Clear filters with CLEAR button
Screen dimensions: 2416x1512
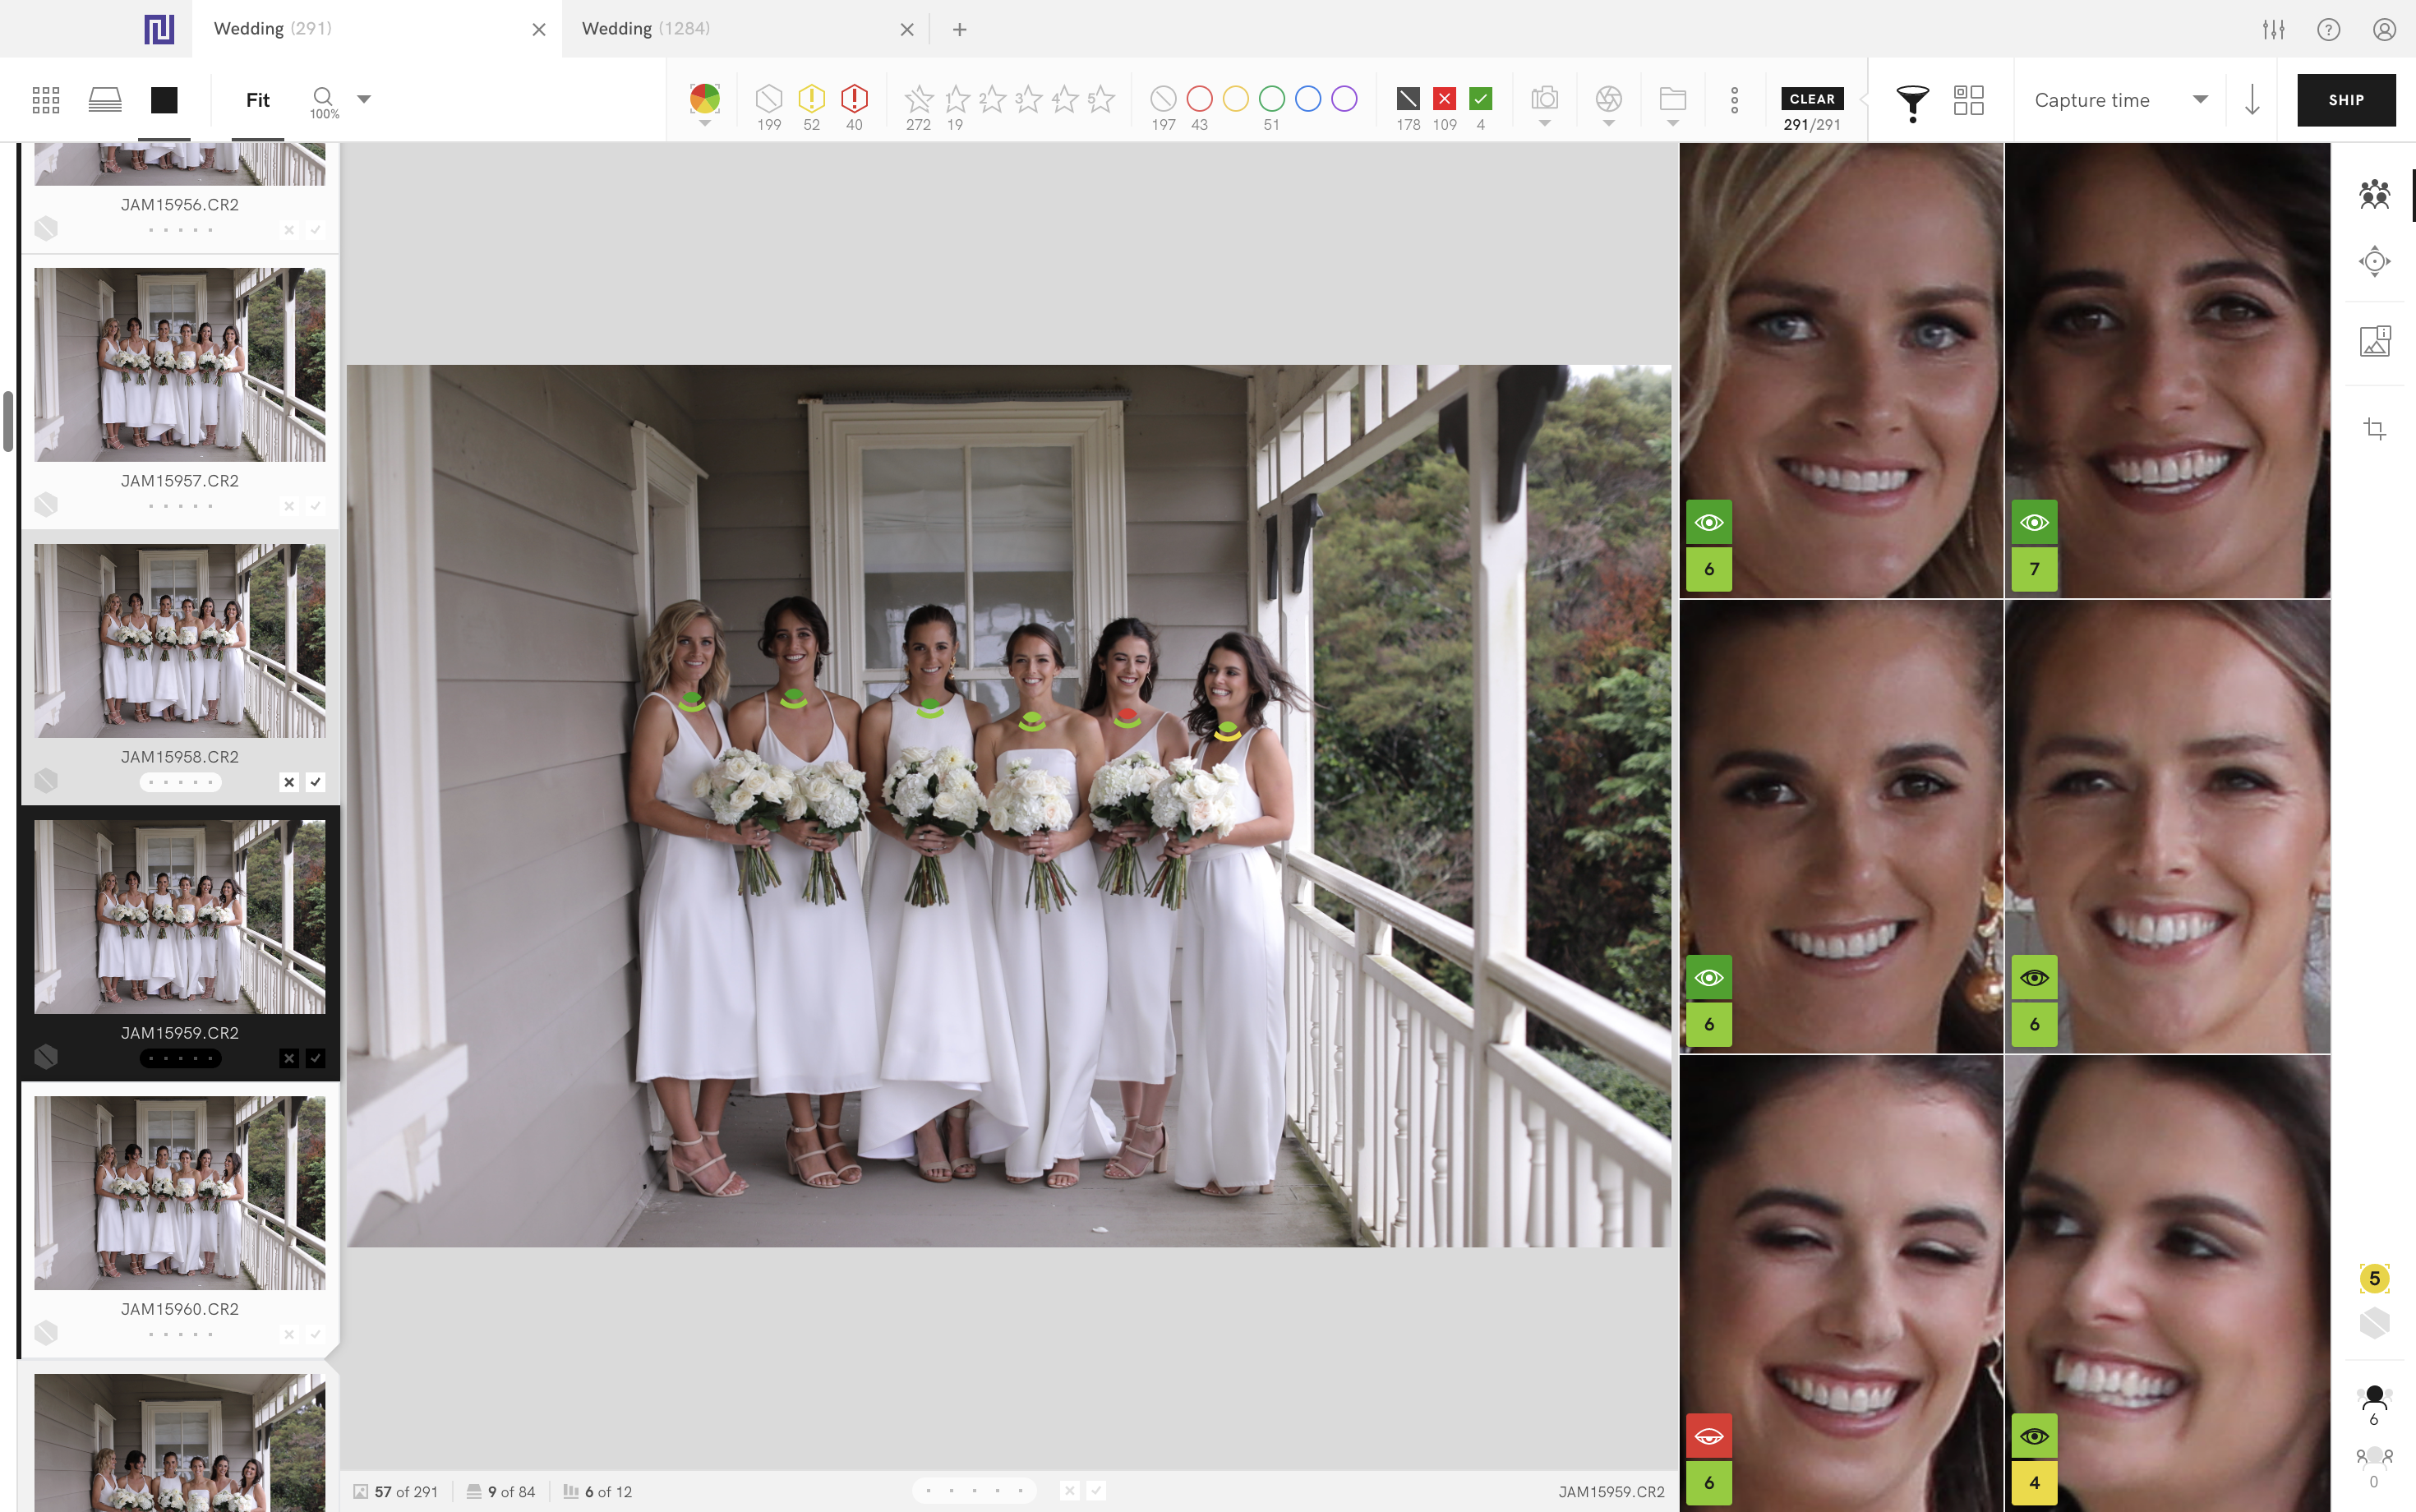(1812, 98)
